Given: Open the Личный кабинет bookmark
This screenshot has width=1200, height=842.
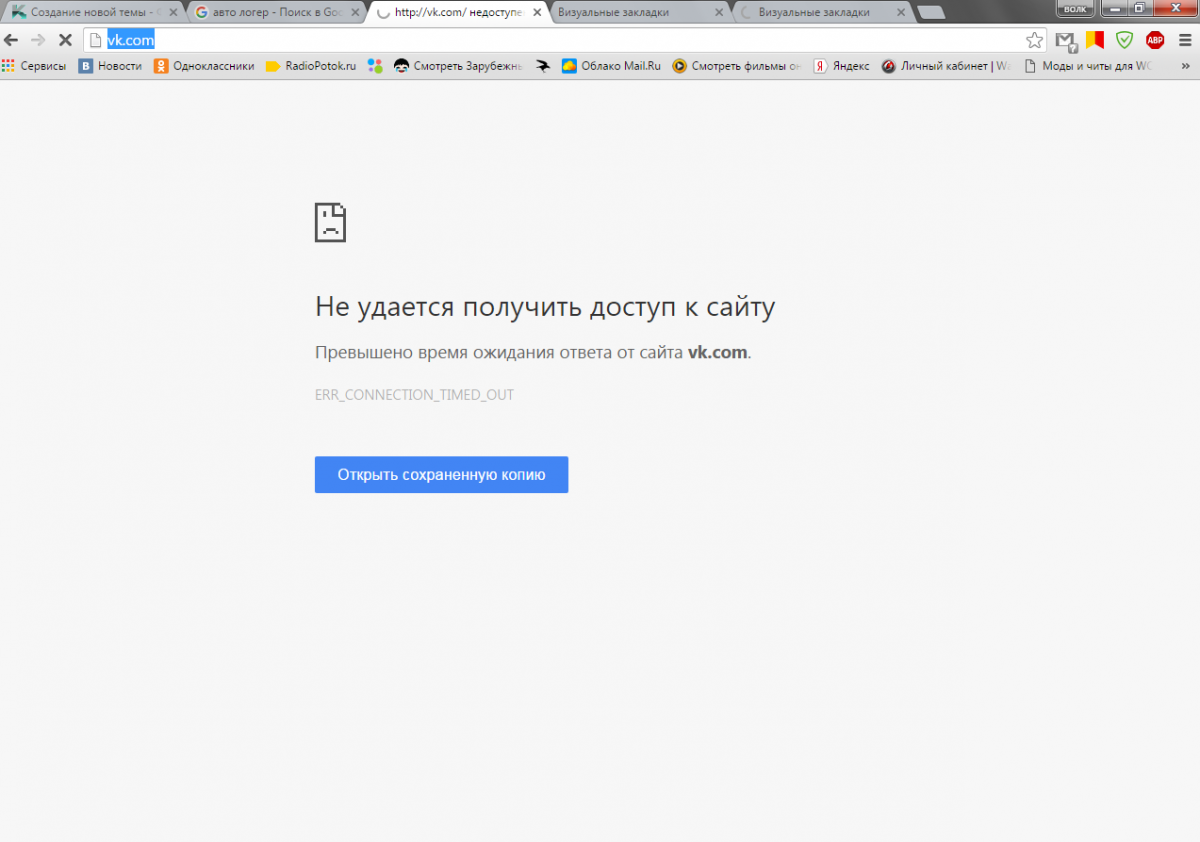Looking at the screenshot, I should click(x=946, y=66).
